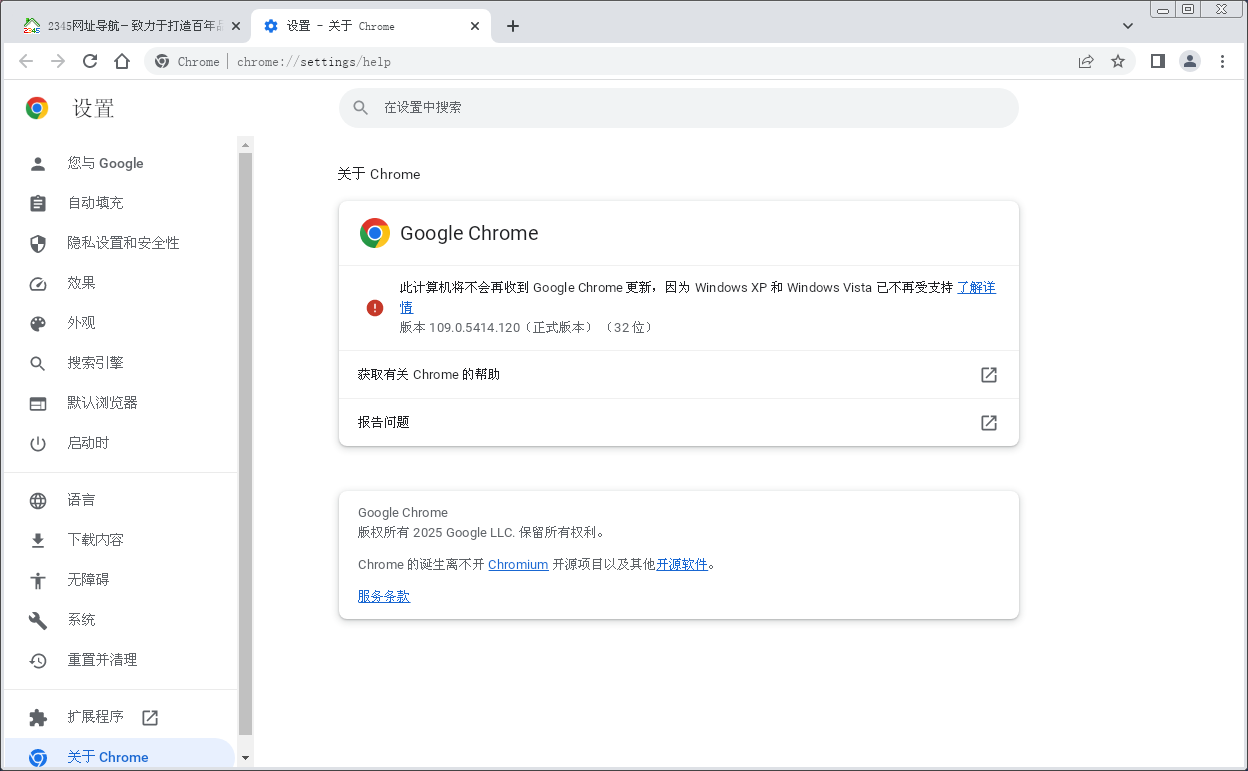Open the 报告问题 row
Viewport: 1248px width, 771px height.
[679, 423]
